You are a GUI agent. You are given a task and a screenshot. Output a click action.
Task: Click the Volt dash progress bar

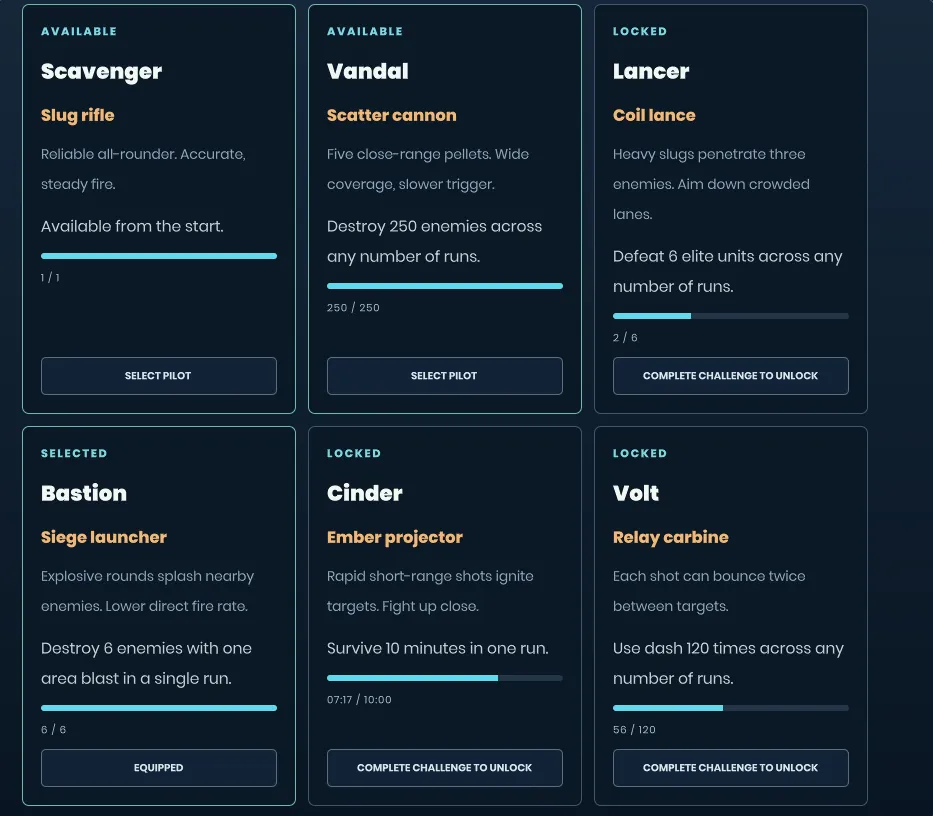pos(731,708)
